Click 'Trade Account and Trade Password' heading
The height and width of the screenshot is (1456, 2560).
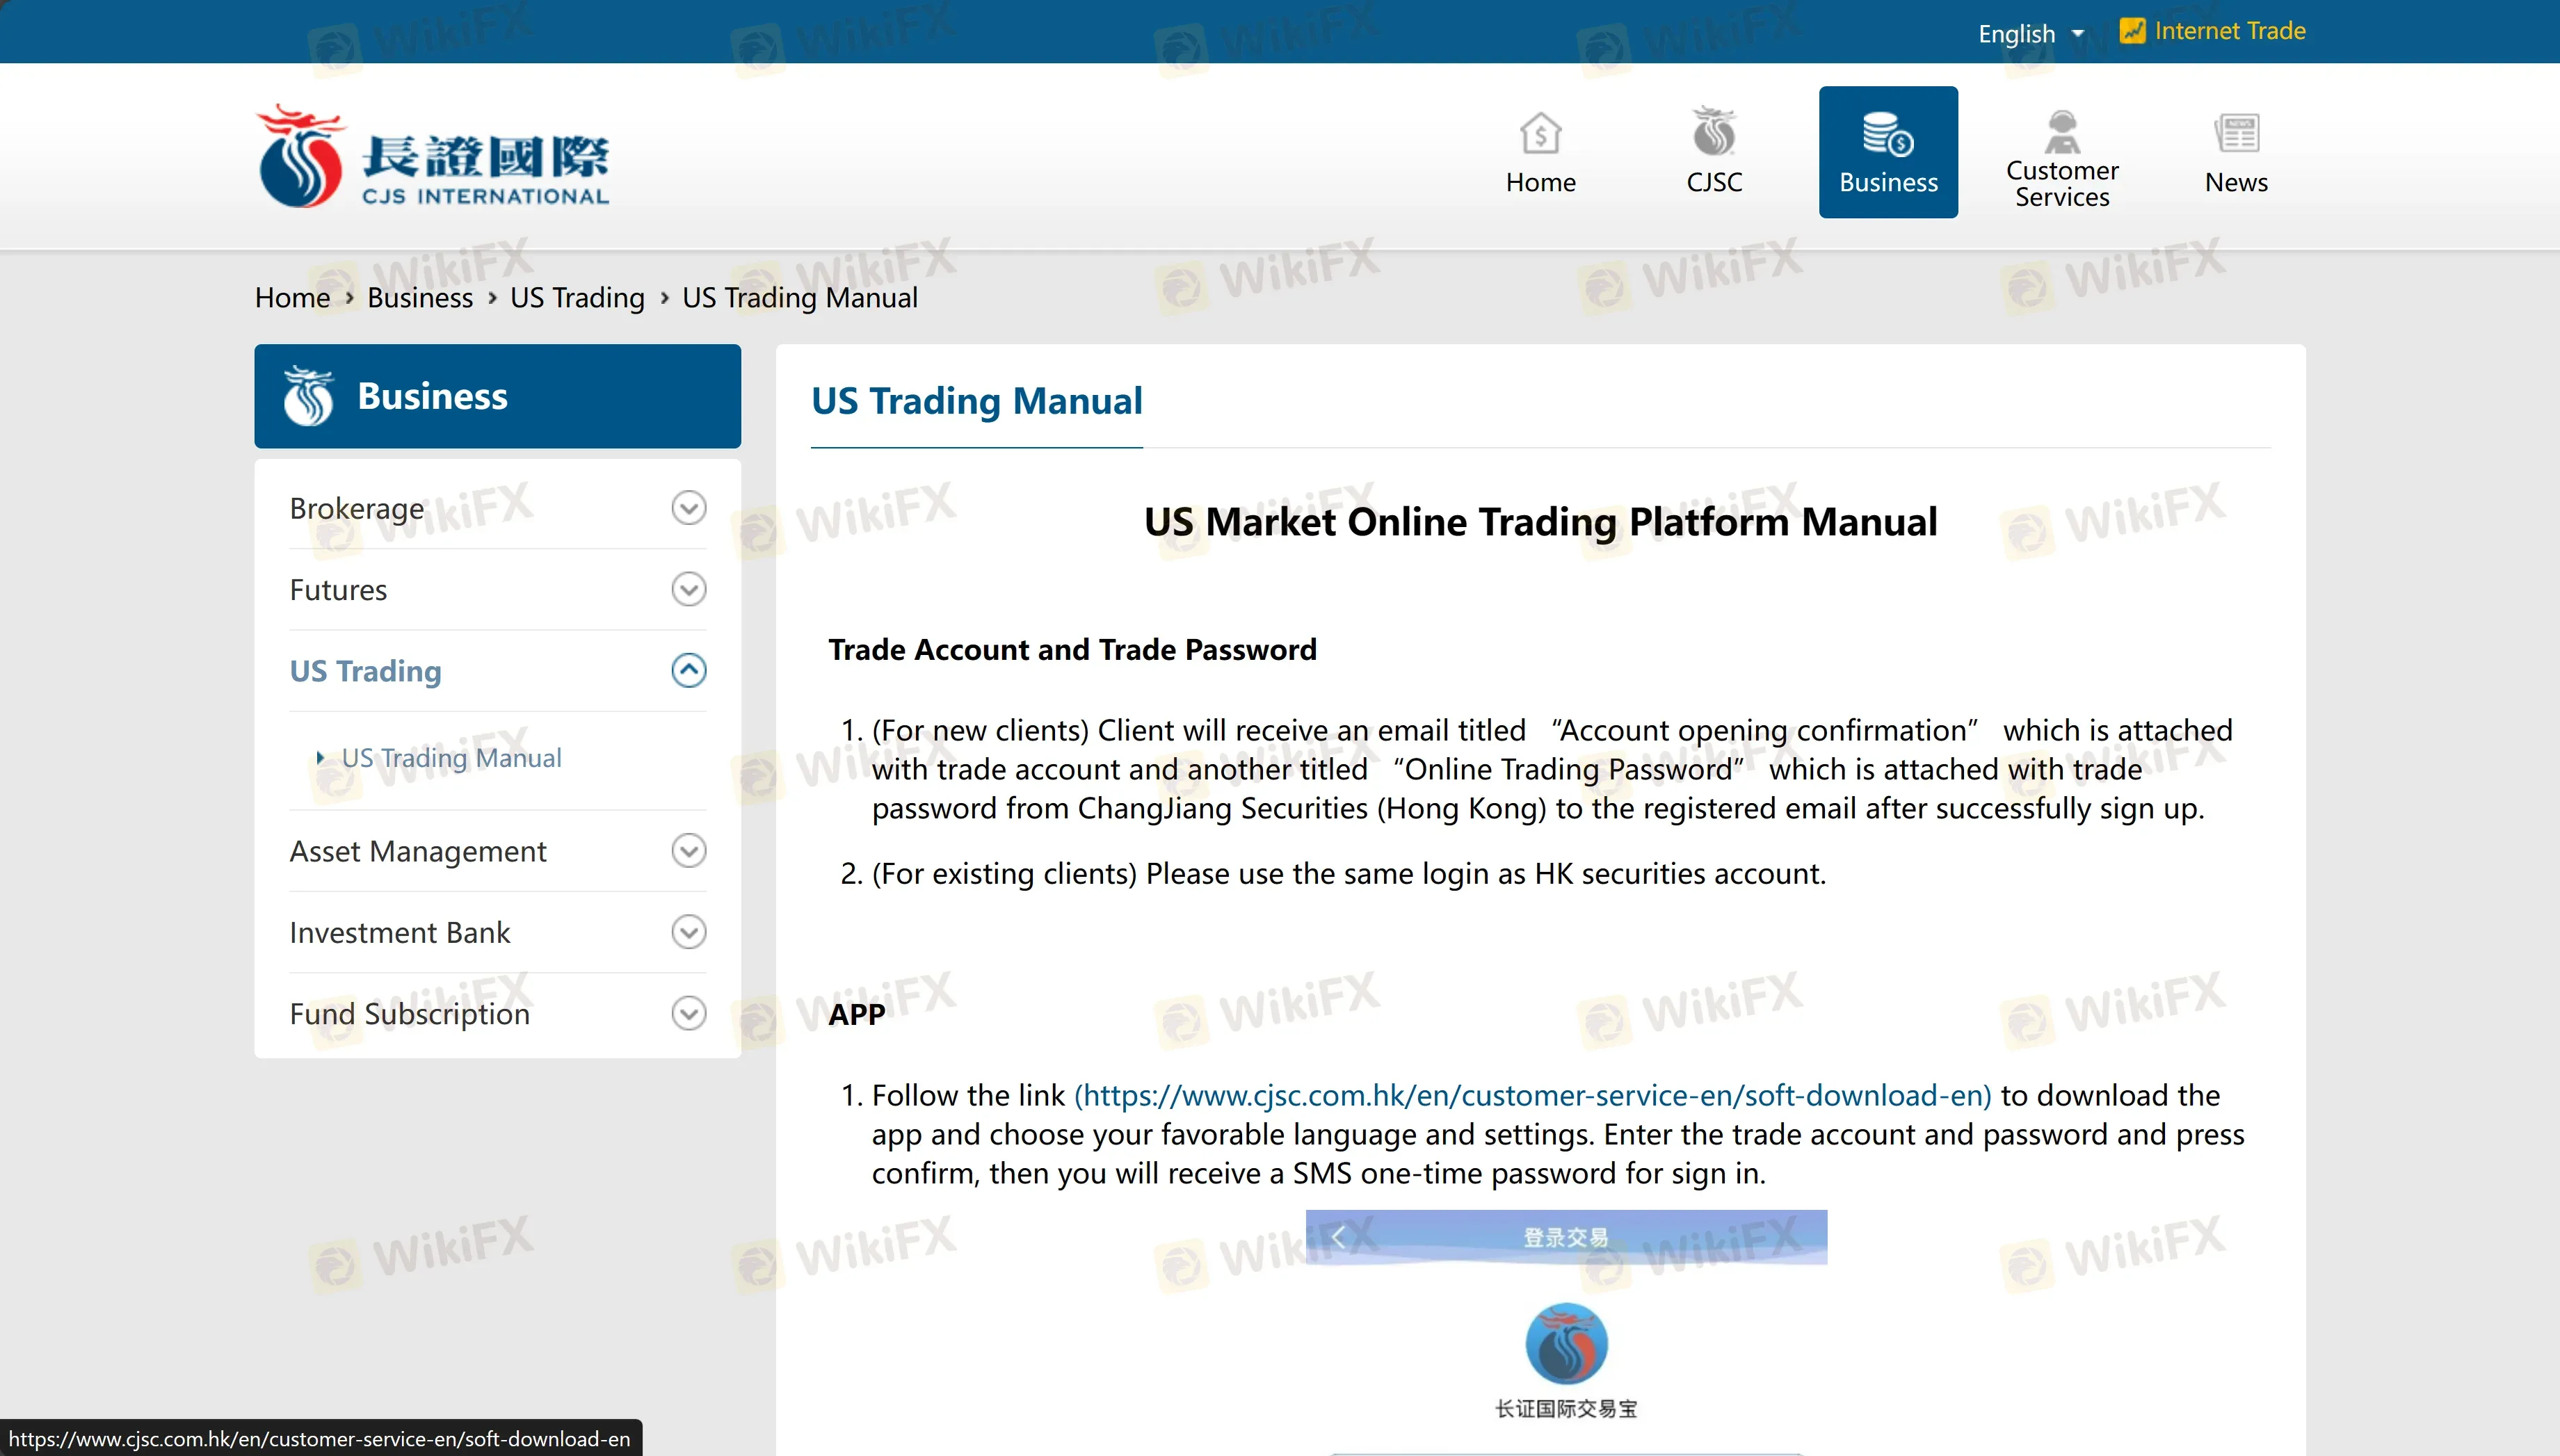click(1072, 650)
